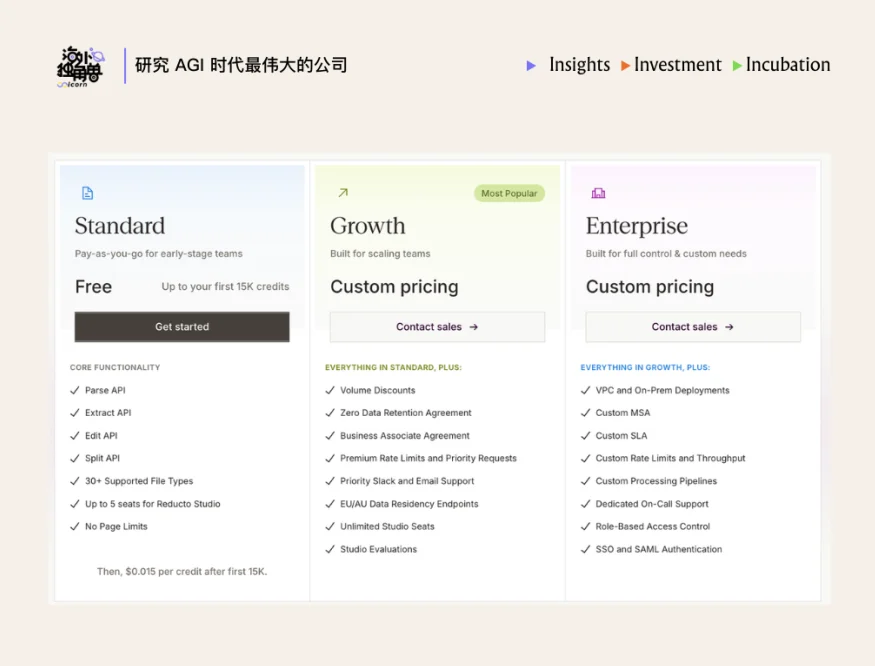Viewport: 875px width, 666px height.
Task: Click the document icon above Standard plan
Action: coord(87,192)
